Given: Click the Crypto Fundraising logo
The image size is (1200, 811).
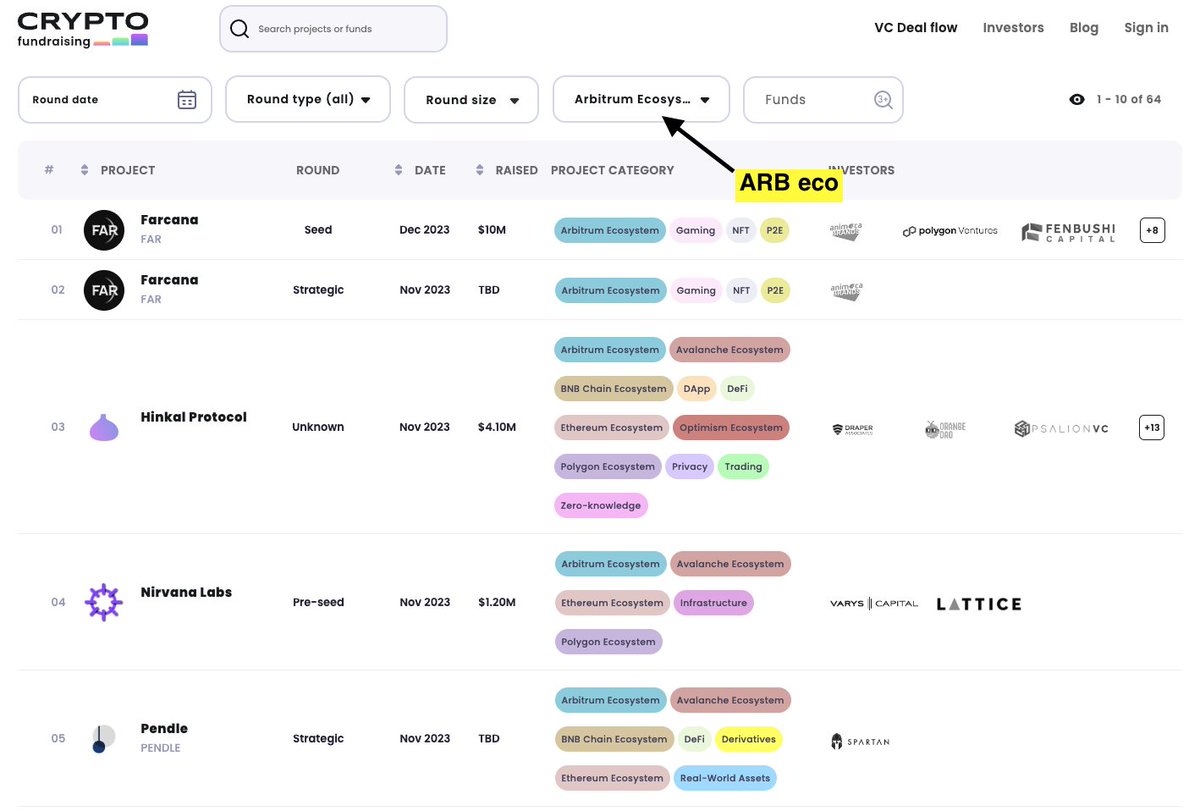Looking at the screenshot, I should [83, 30].
